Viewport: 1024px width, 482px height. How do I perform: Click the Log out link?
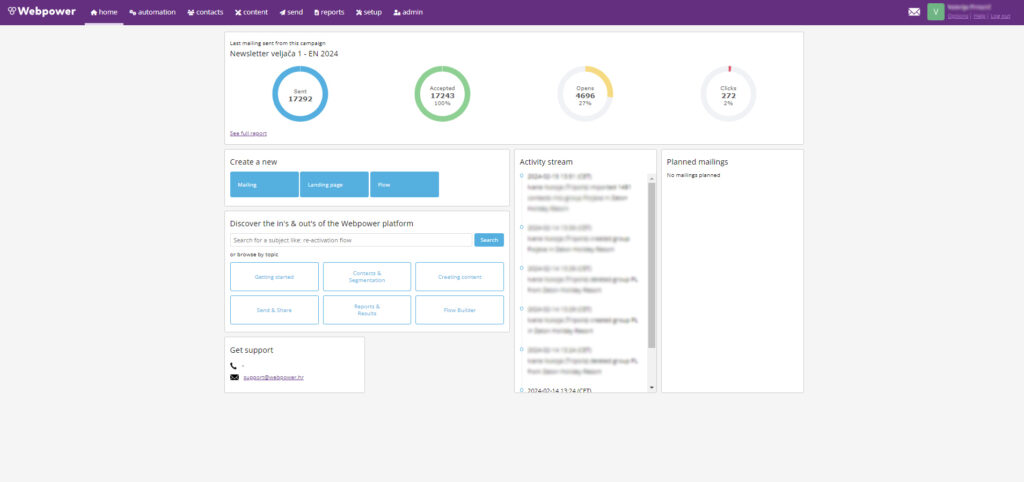(999, 17)
